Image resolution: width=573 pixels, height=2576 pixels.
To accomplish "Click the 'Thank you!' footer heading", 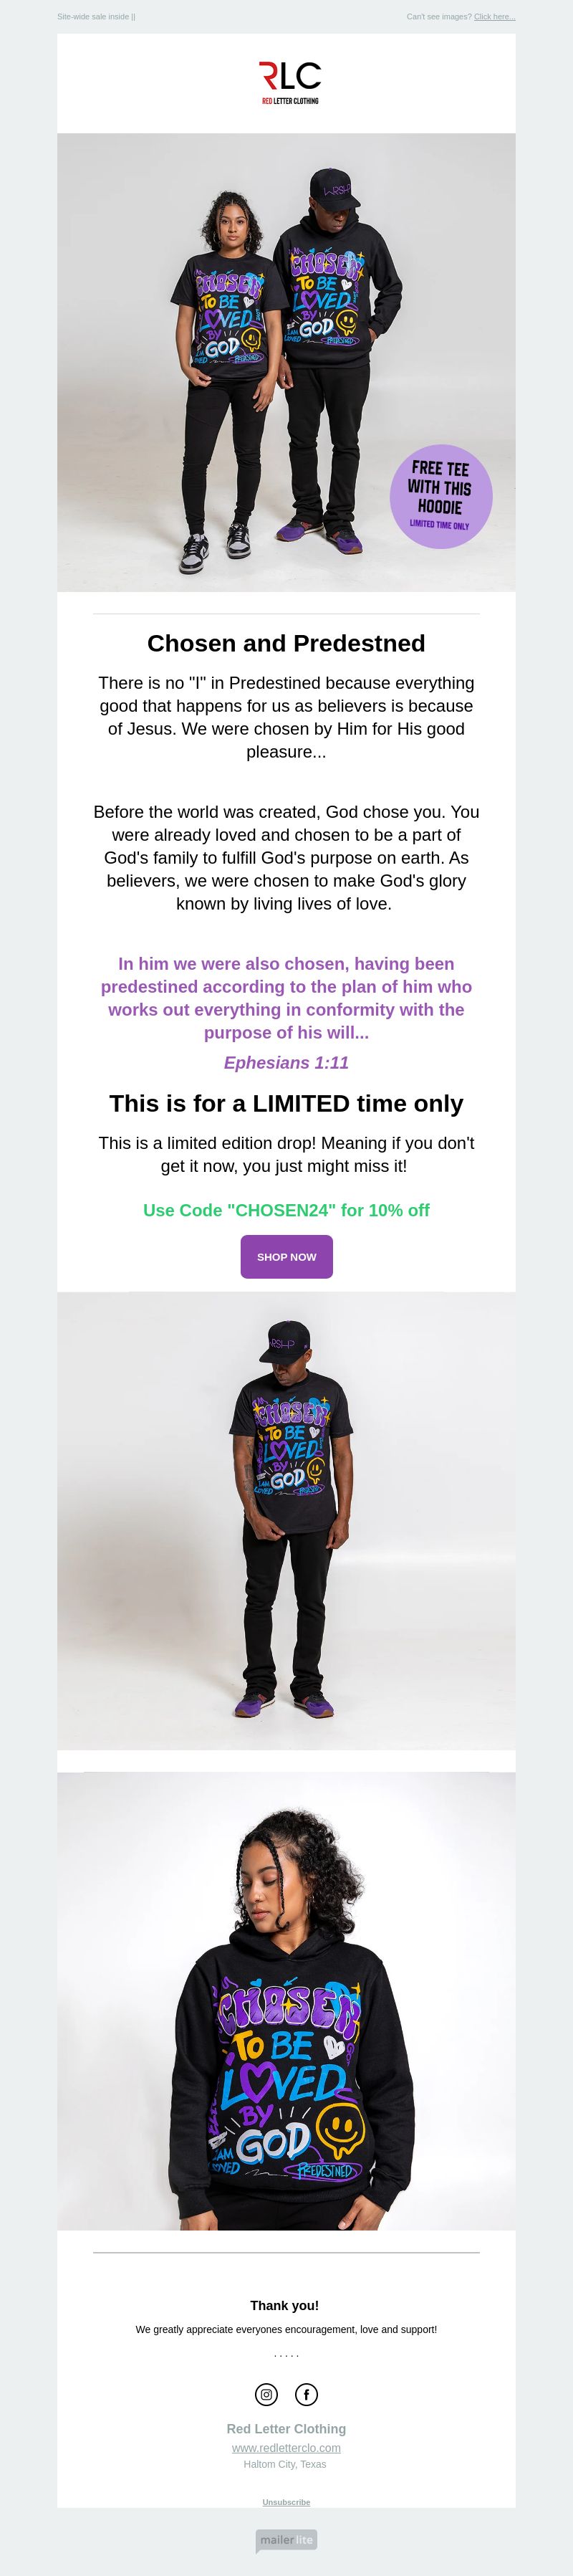I will click(x=285, y=2305).
